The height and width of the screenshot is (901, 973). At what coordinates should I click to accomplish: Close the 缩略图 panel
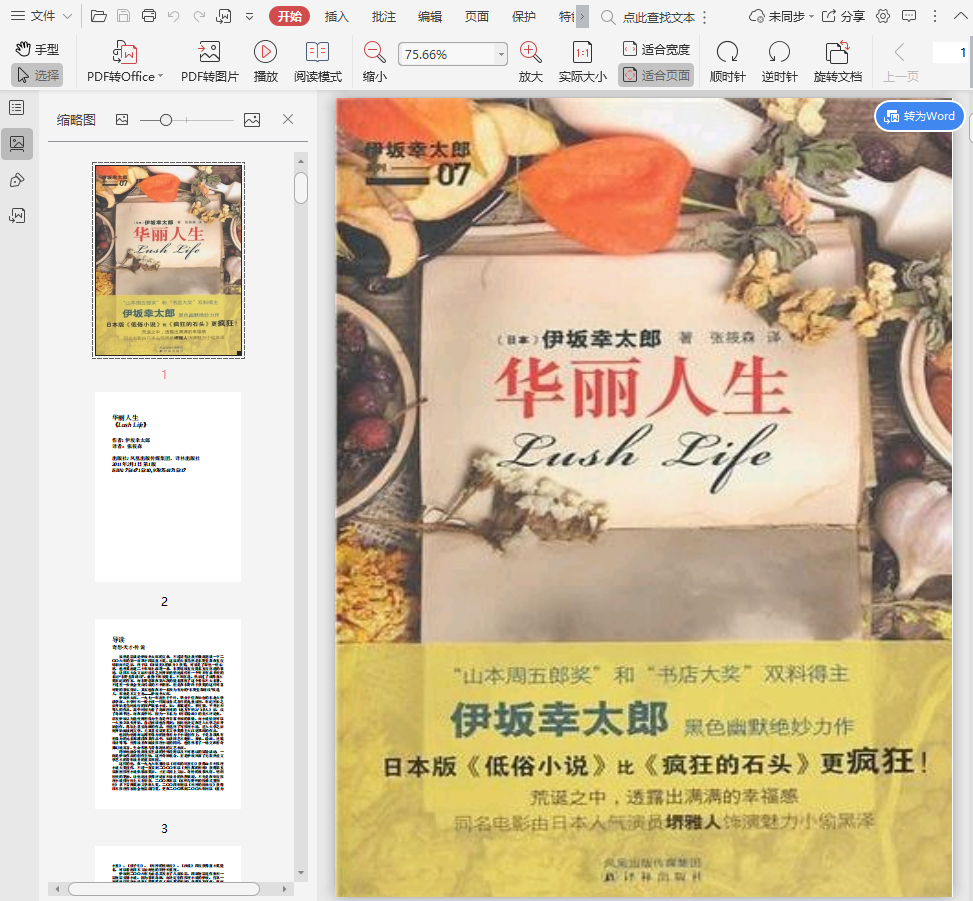[288, 119]
